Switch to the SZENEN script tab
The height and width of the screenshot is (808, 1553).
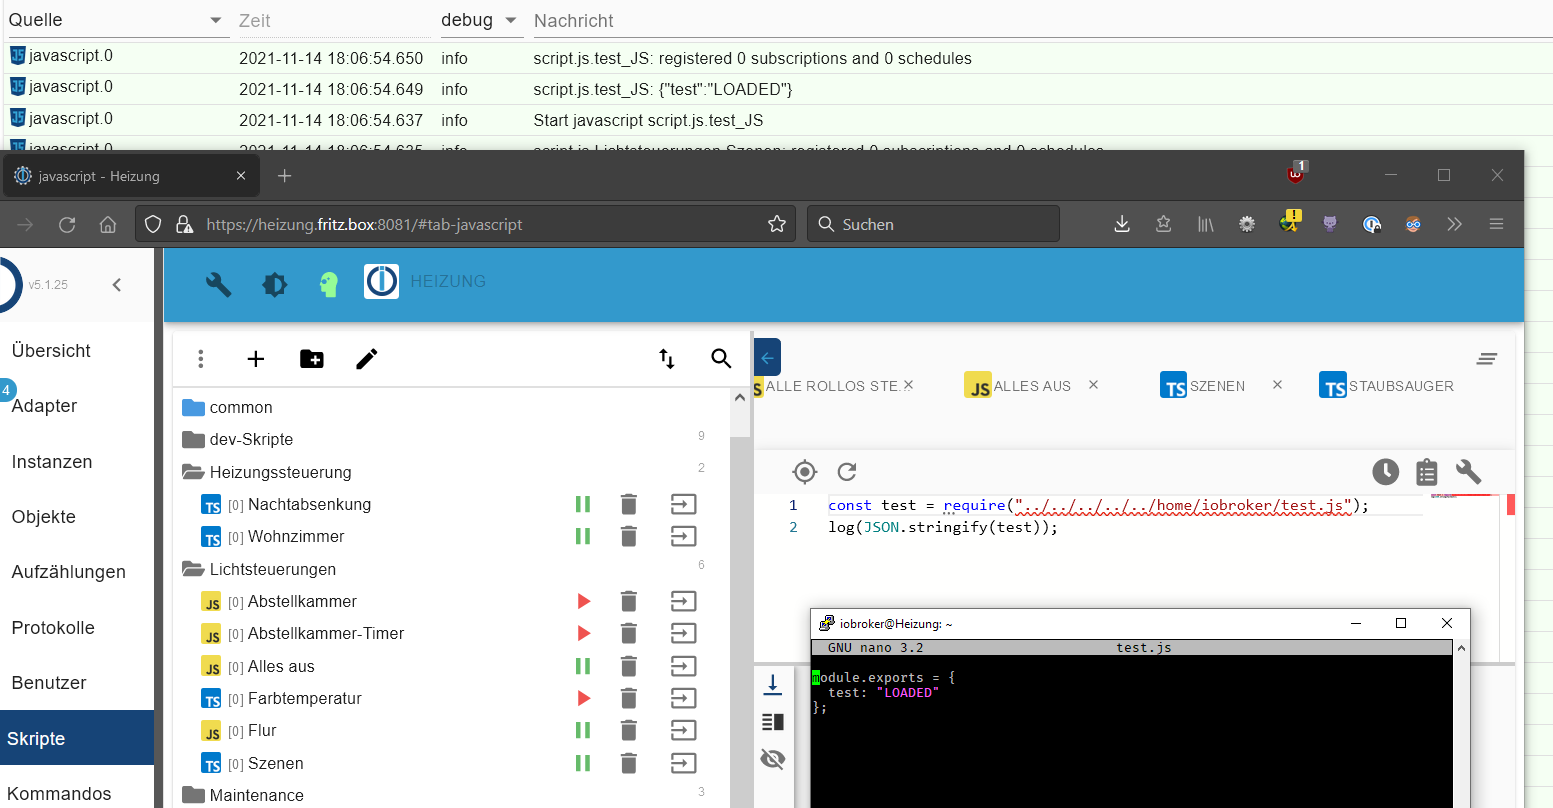coord(1216,386)
